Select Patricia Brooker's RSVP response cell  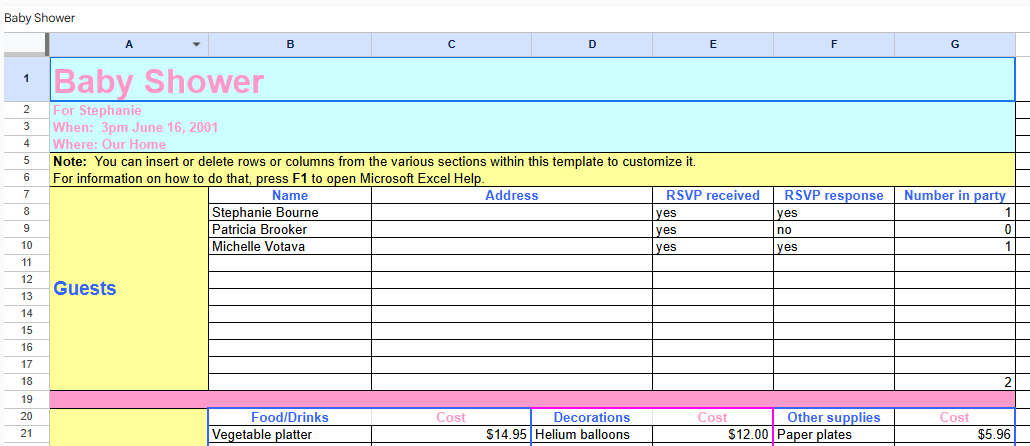834,230
